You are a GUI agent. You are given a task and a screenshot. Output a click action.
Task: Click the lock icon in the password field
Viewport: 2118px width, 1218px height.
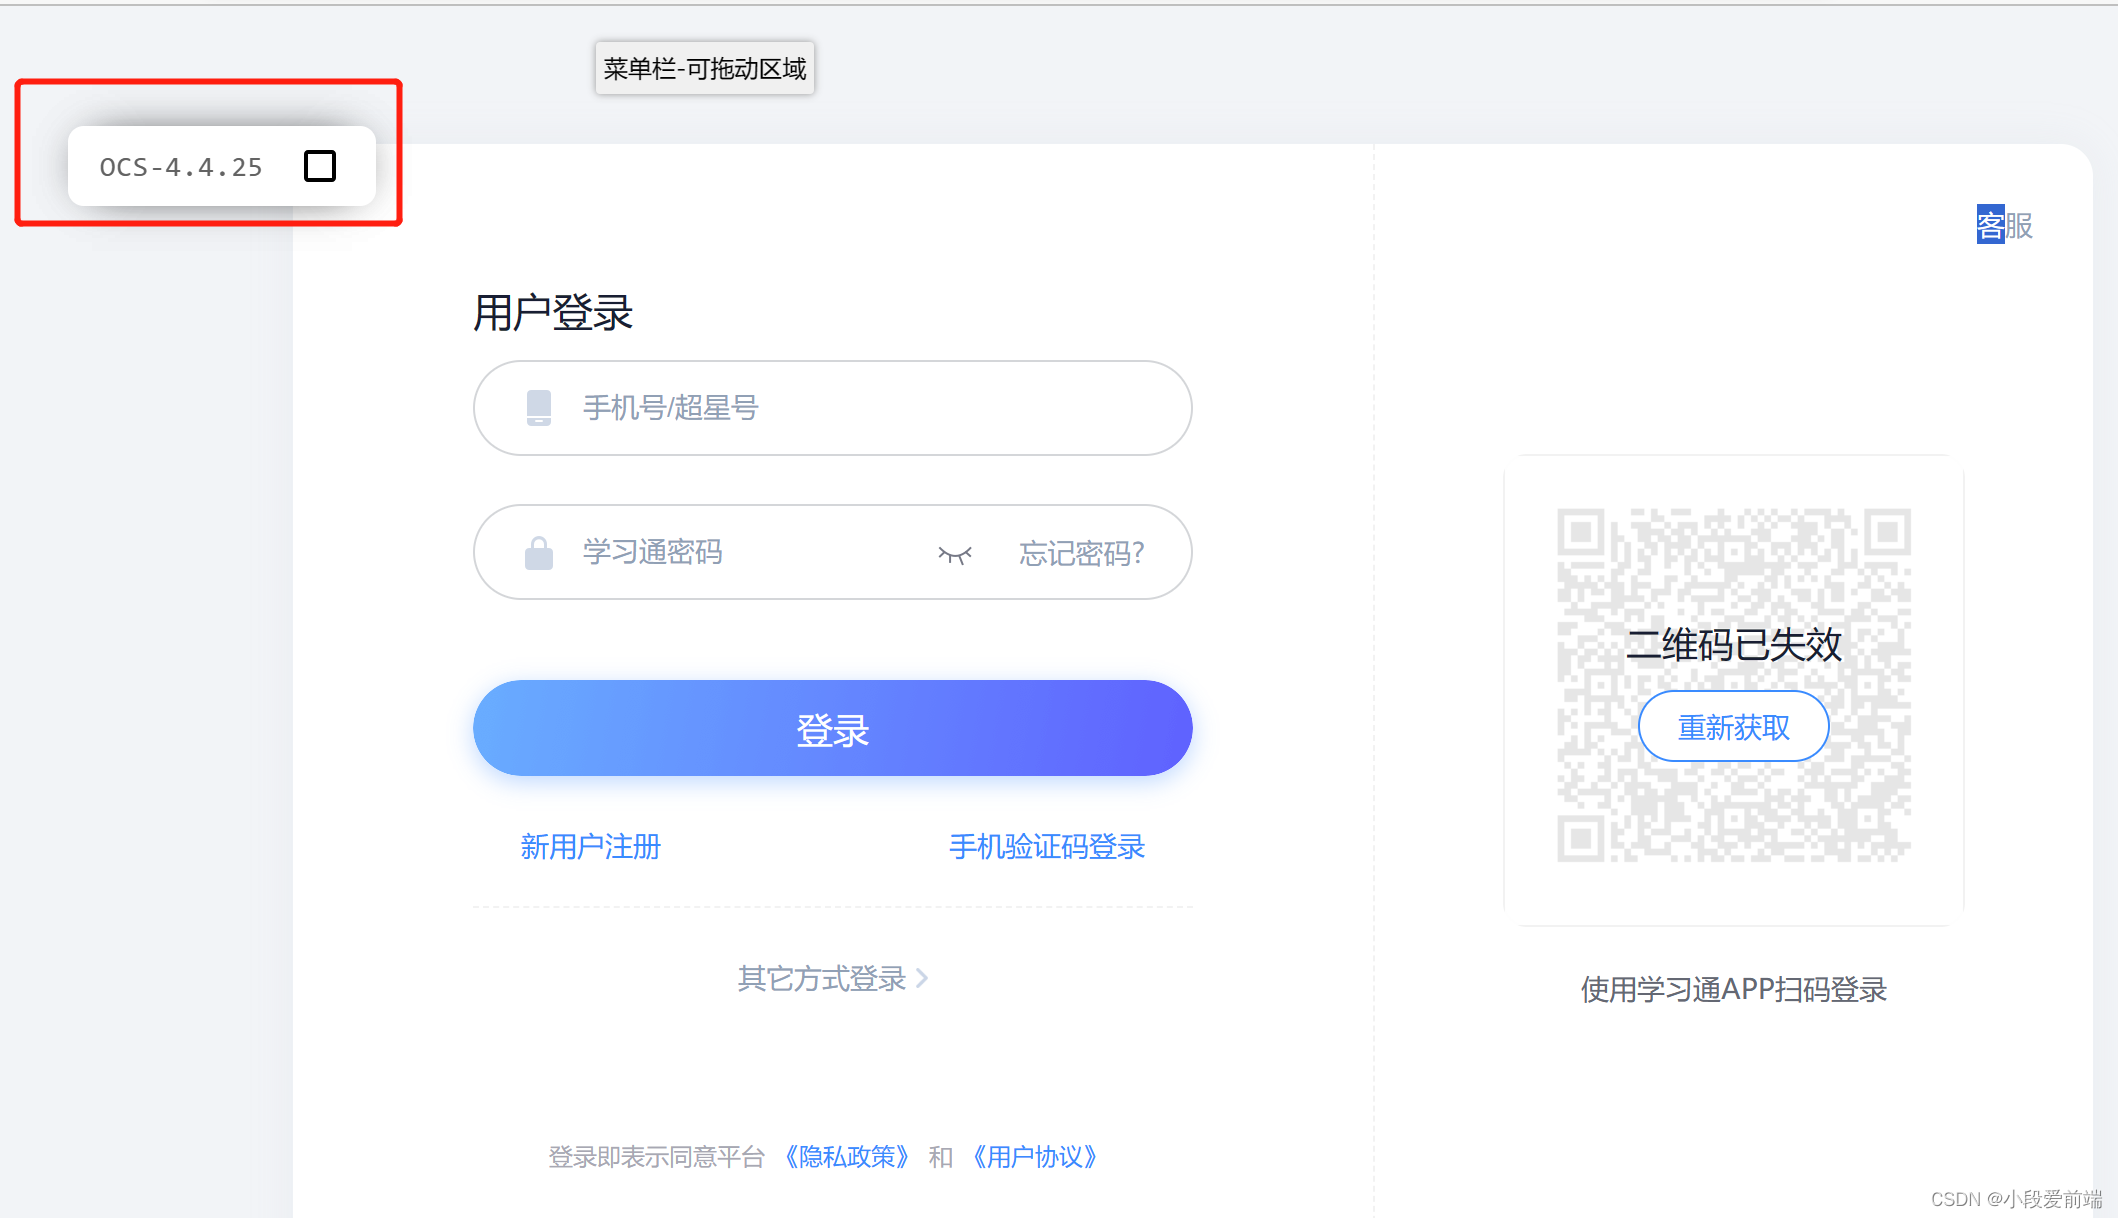(x=539, y=552)
